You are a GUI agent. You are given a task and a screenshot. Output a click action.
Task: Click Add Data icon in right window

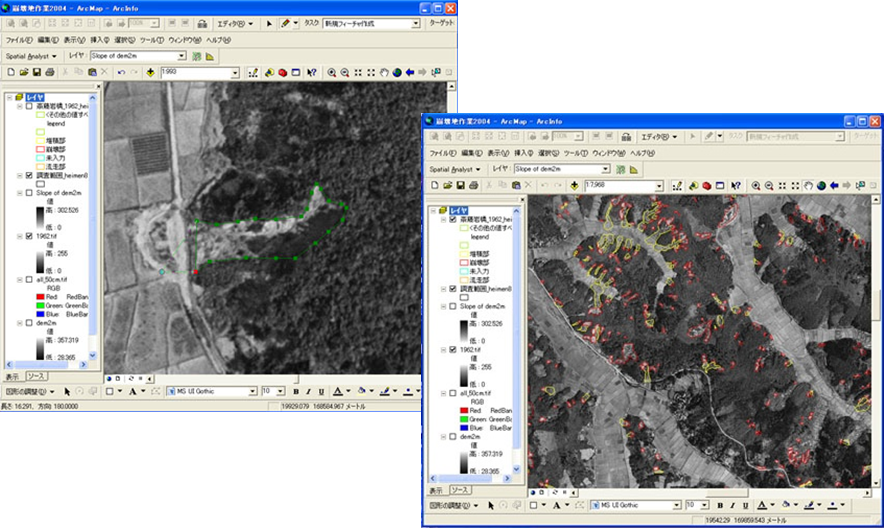pyautogui.click(x=574, y=185)
